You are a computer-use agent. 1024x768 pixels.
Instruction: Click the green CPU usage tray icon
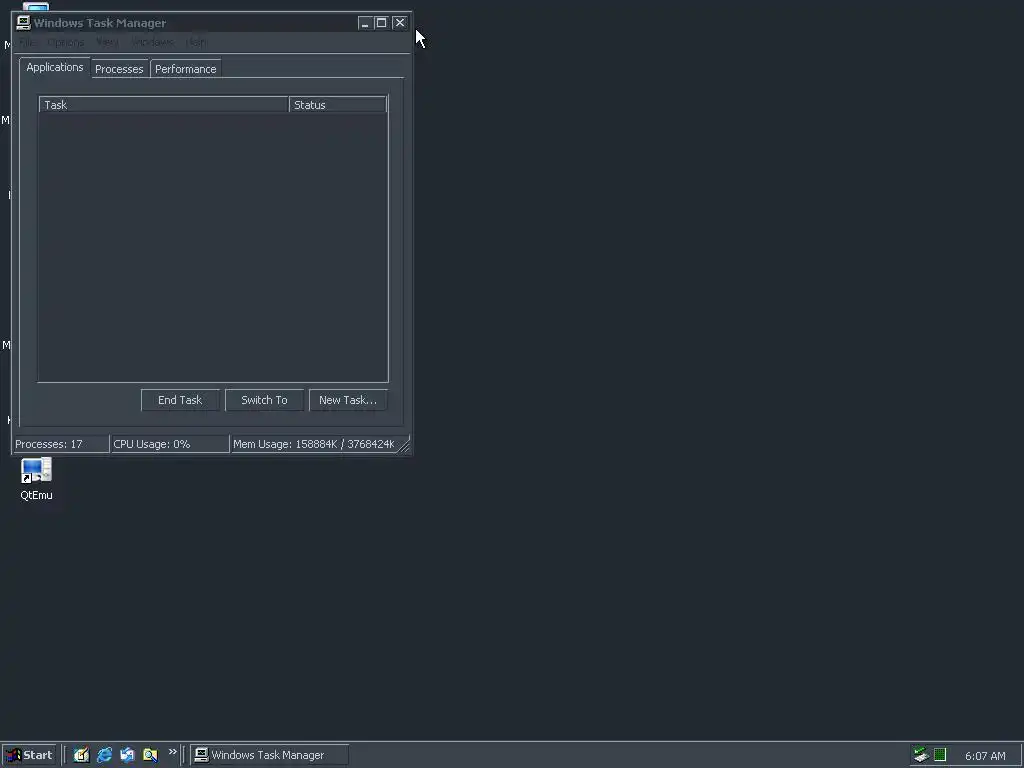(x=940, y=755)
